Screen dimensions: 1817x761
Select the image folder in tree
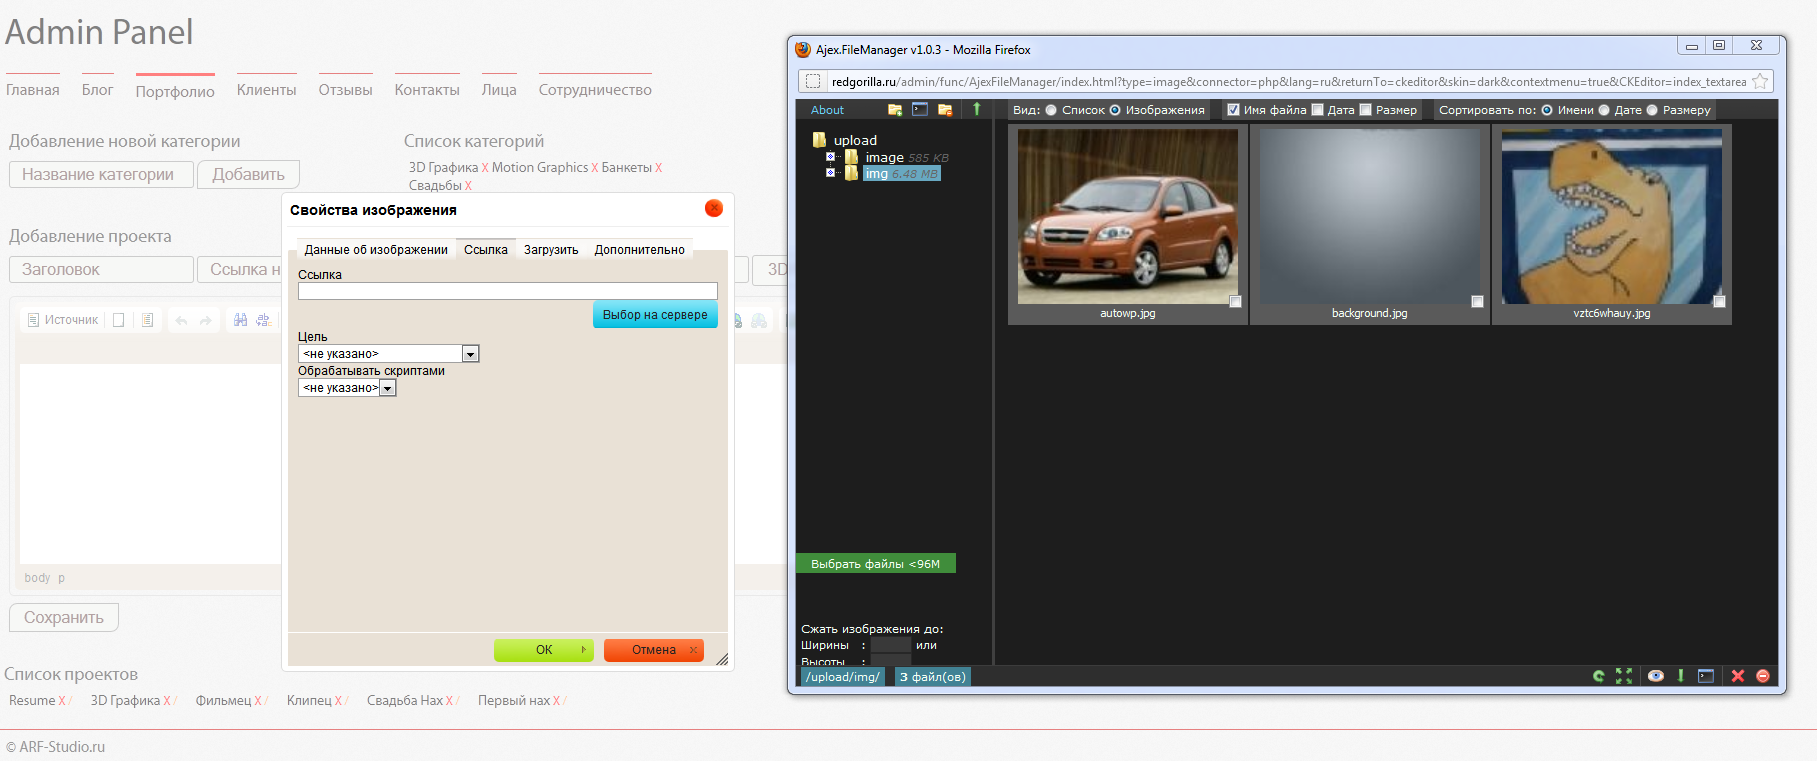[x=884, y=157]
